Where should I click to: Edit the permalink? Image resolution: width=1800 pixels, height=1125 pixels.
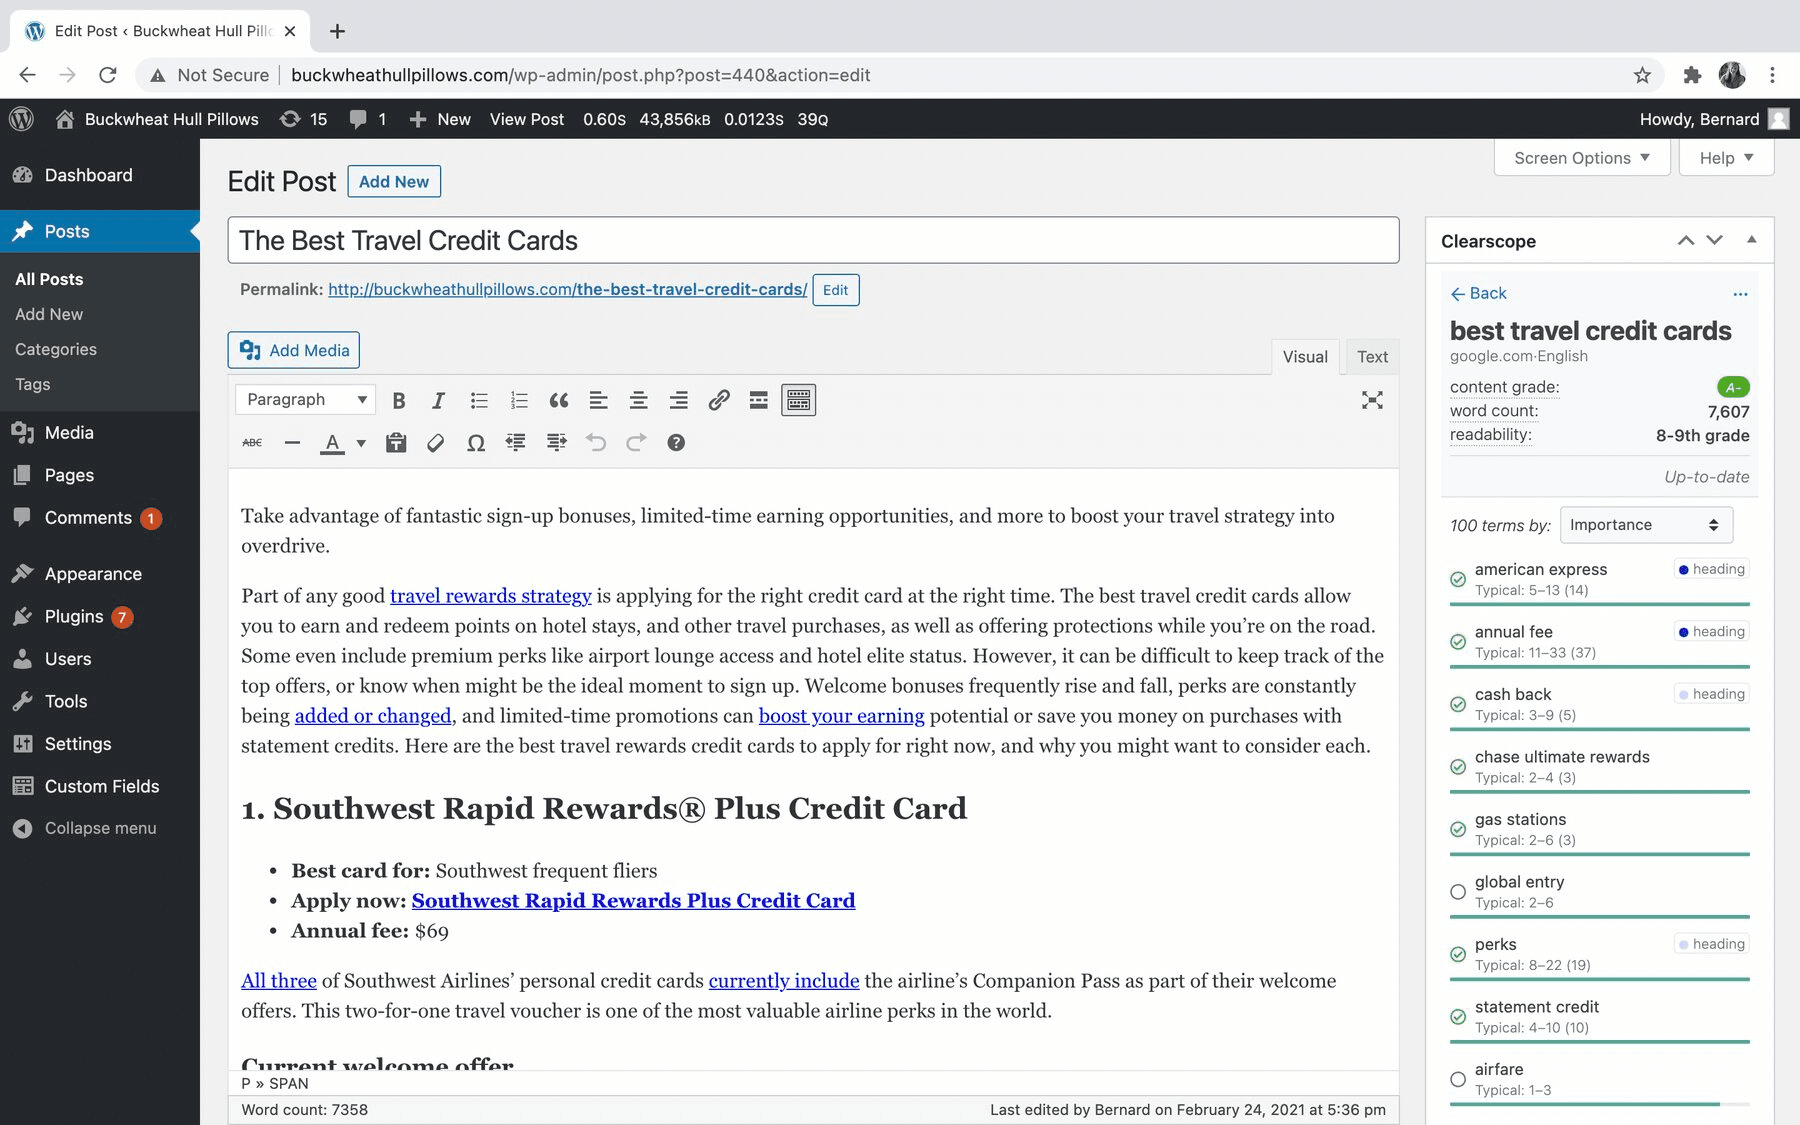tap(835, 290)
